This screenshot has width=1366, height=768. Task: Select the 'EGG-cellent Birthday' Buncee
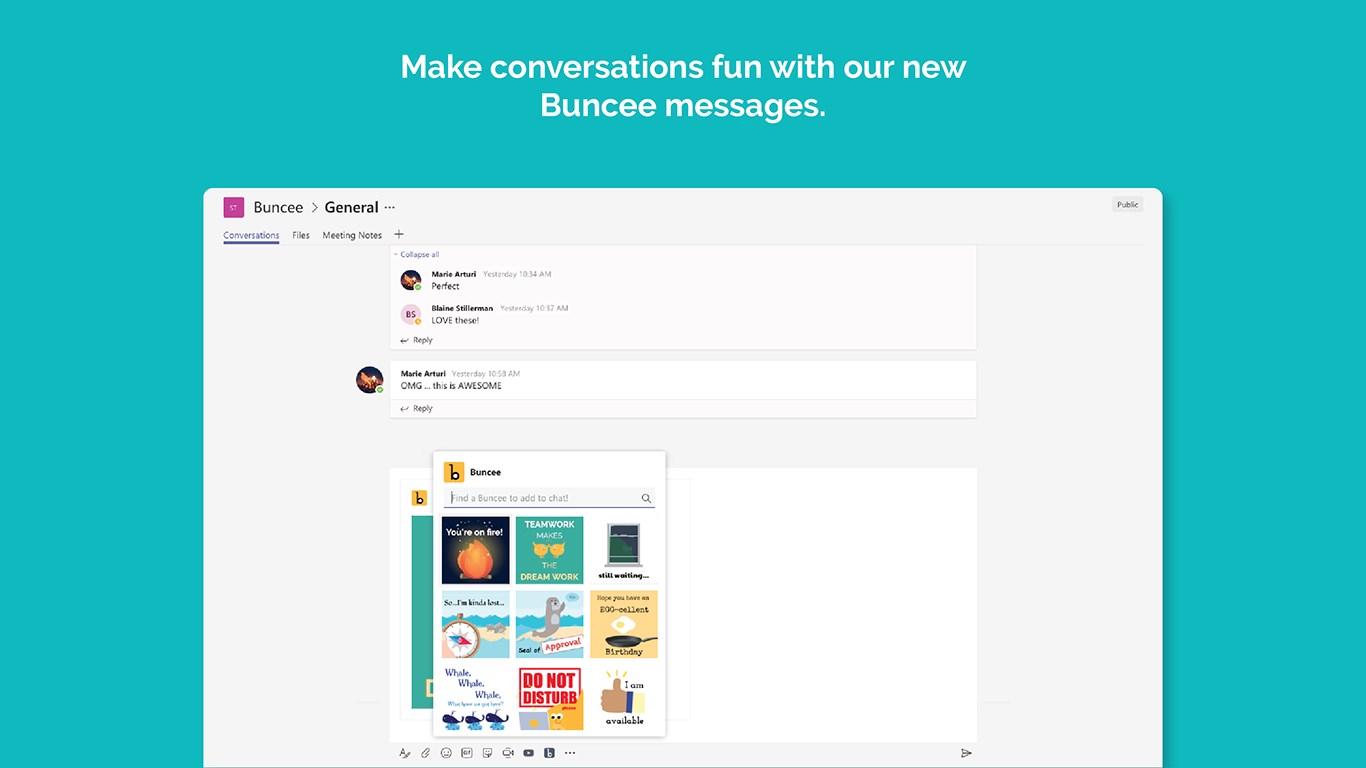click(624, 624)
